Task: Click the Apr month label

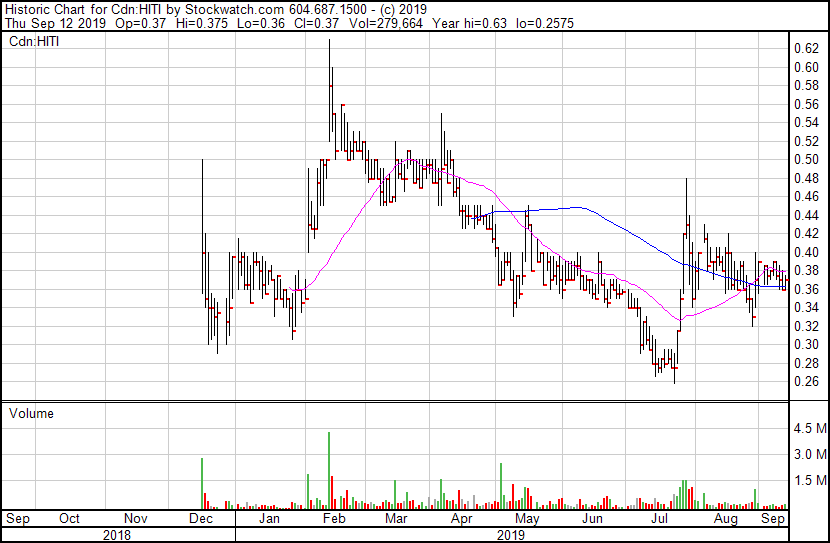Action: [x=462, y=519]
